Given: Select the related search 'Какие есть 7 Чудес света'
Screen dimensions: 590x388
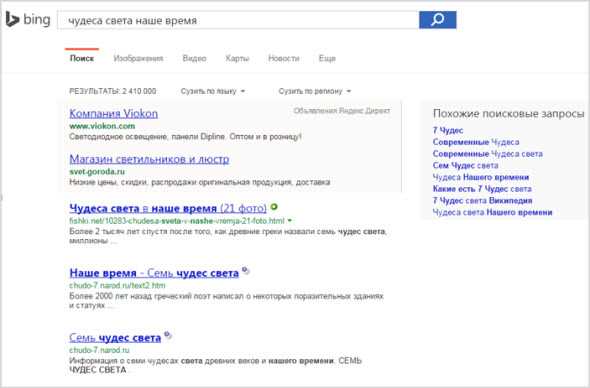Looking at the screenshot, I should pyautogui.click(x=482, y=189).
